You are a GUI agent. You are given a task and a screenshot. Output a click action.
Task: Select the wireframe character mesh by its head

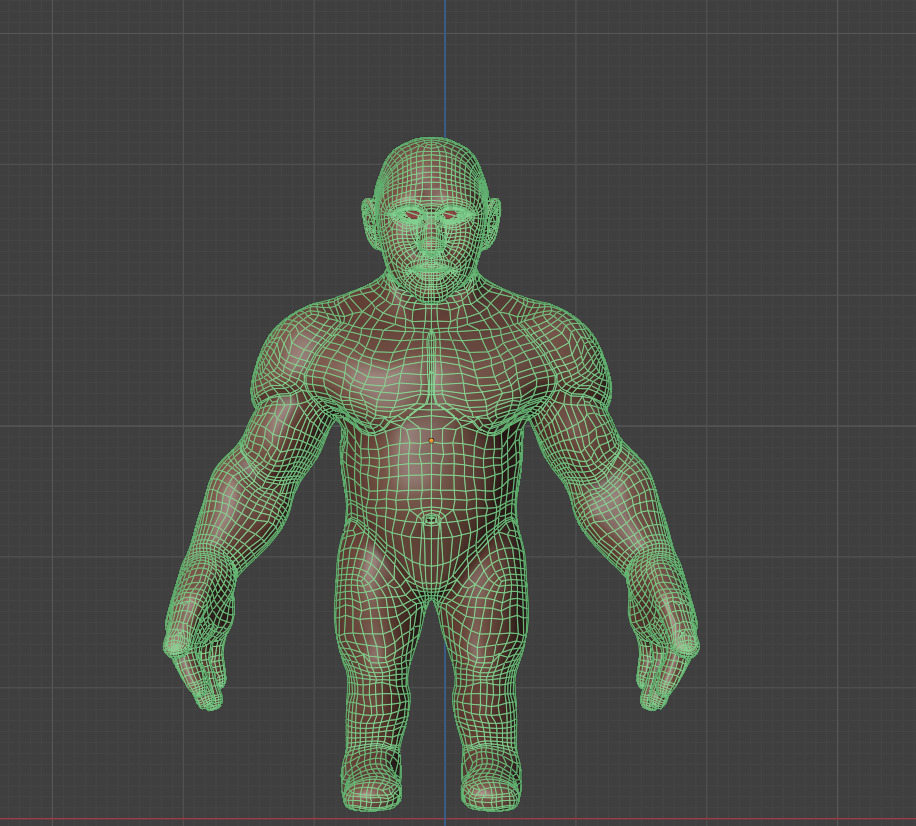coord(431,219)
